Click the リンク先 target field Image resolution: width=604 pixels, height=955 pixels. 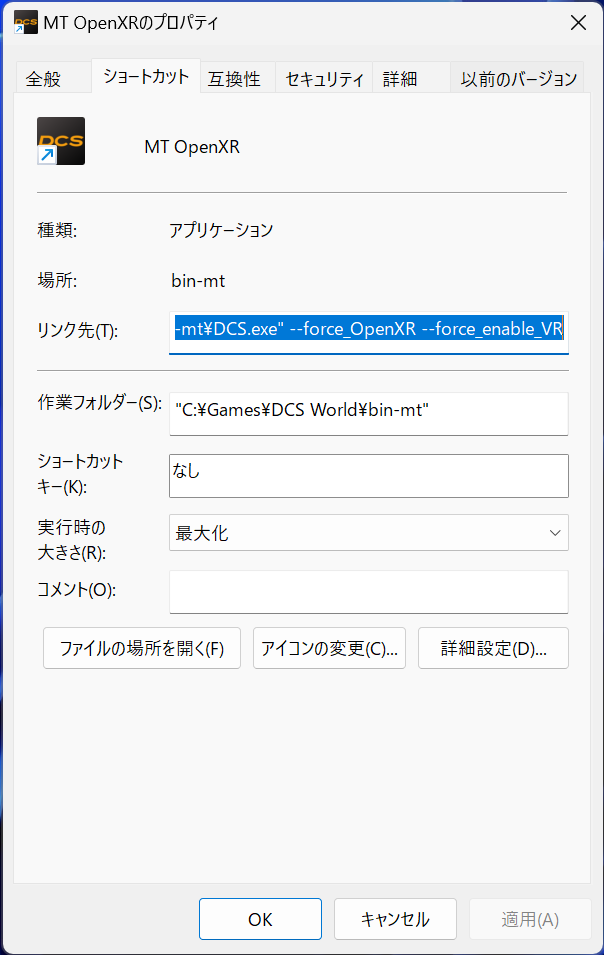pyautogui.click(x=369, y=332)
